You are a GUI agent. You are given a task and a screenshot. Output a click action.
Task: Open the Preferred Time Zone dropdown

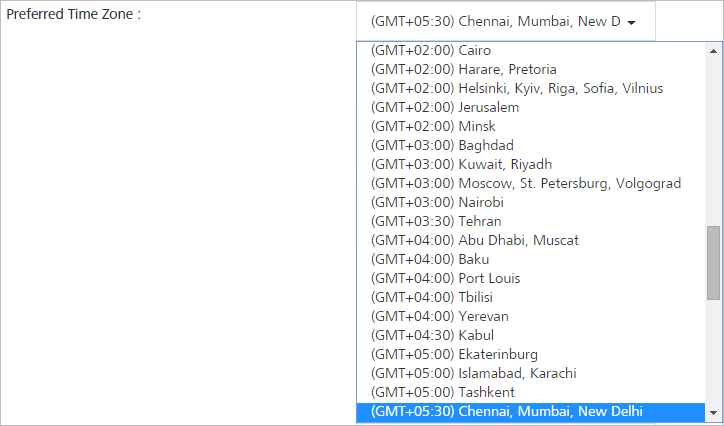point(506,21)
